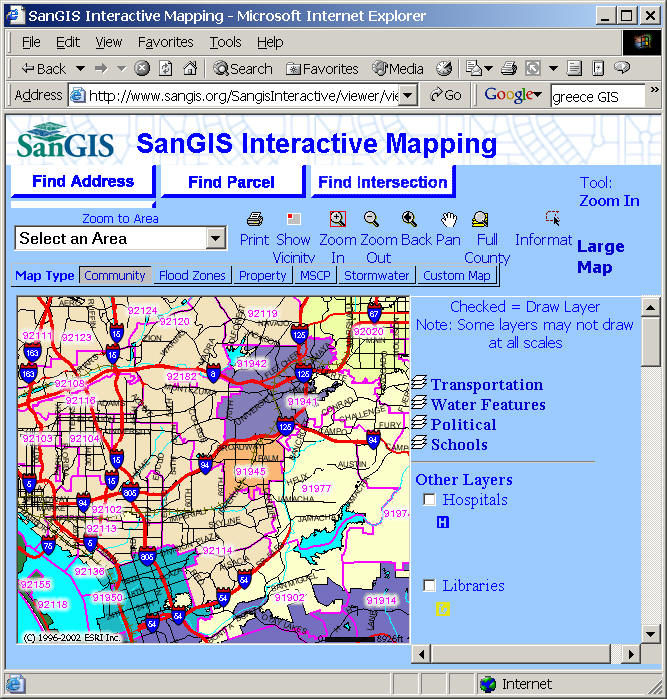Viewport: 667px width, 699px height.
Task: Click the browser Print toolbar icon
Action: coord(509,68)
